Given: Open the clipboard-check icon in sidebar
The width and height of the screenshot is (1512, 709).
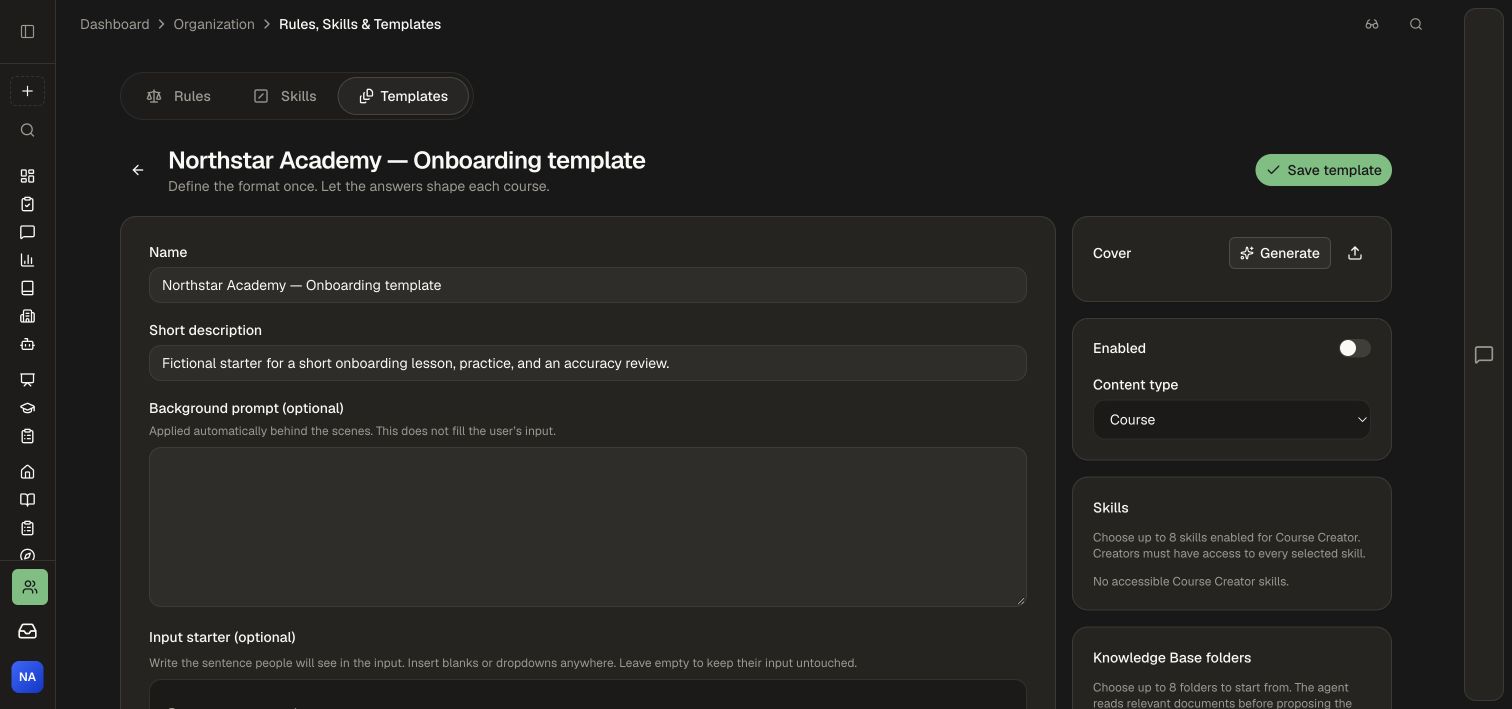Looking at the screenshot, I should pos(27,204).
